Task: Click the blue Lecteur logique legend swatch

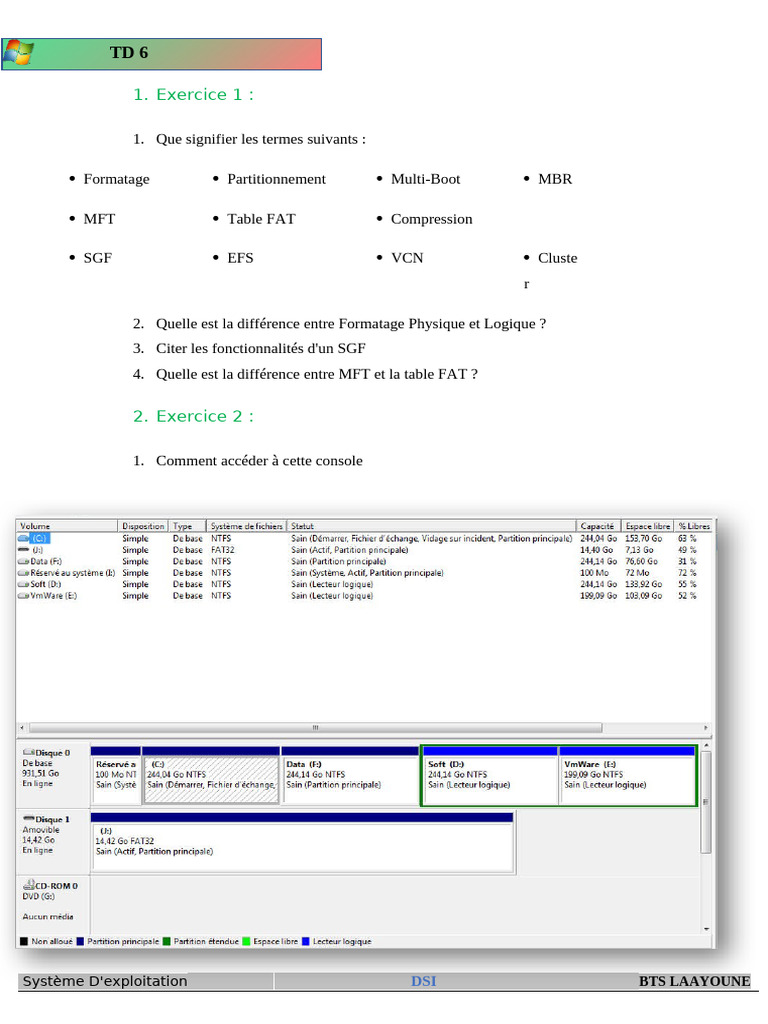Action: 306,942
